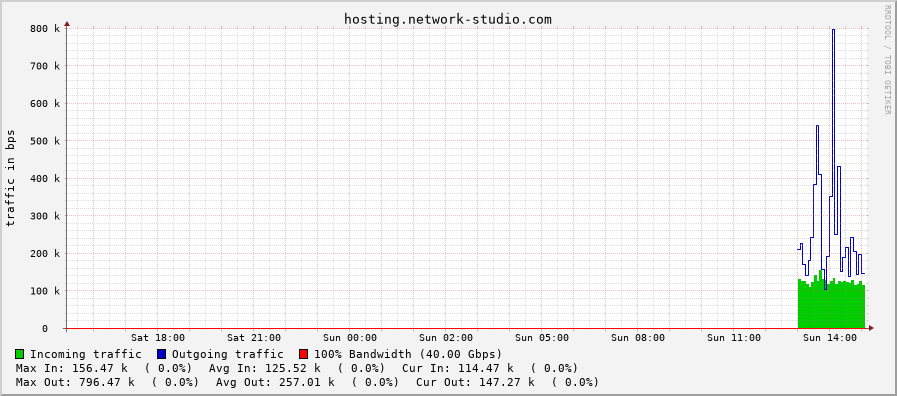897x396 pixels.
Task: Click the '800 k' y-axis label
Action: coord(45,28)
